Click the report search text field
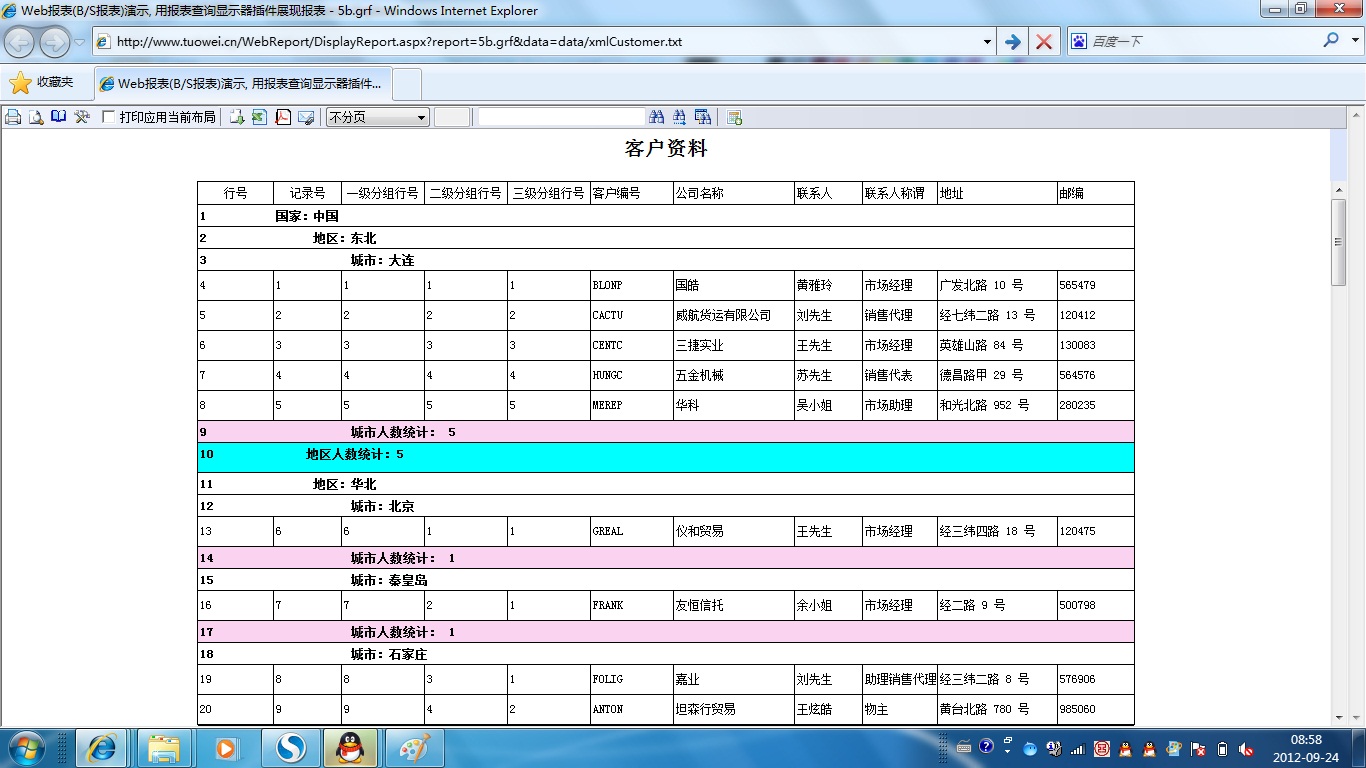The height and width of the screenshot is (768, 1366). (560, 117)
